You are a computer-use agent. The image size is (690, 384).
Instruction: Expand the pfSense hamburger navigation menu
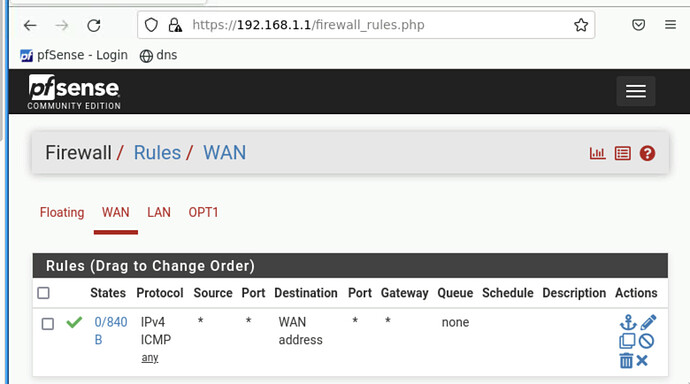pyautogui.click(x=636, y=91)
